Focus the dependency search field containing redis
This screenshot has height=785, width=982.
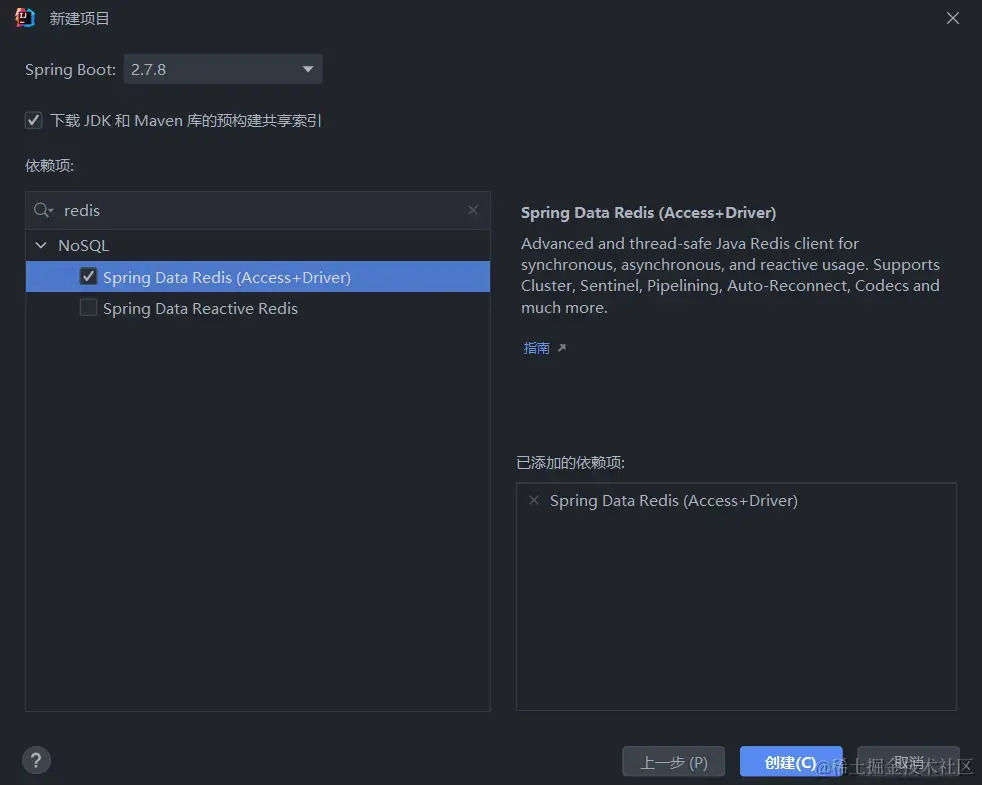[258, 211]
